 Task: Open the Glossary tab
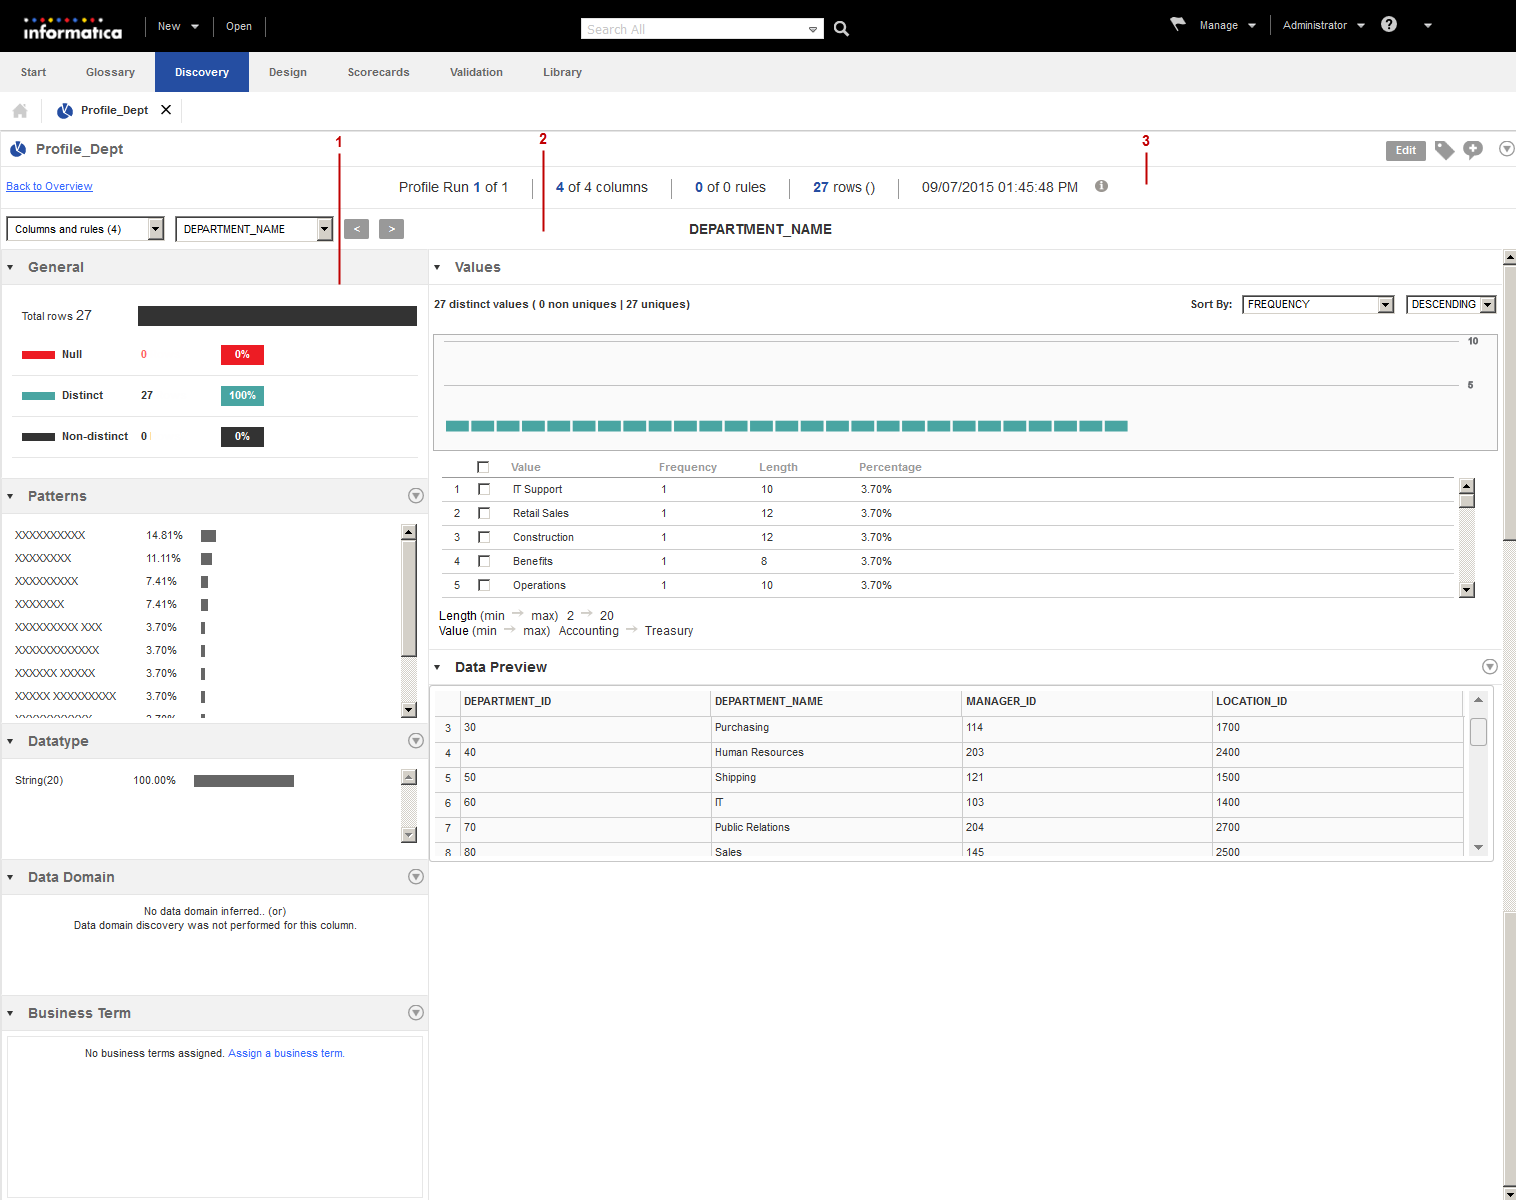click(x=110, y=72)
